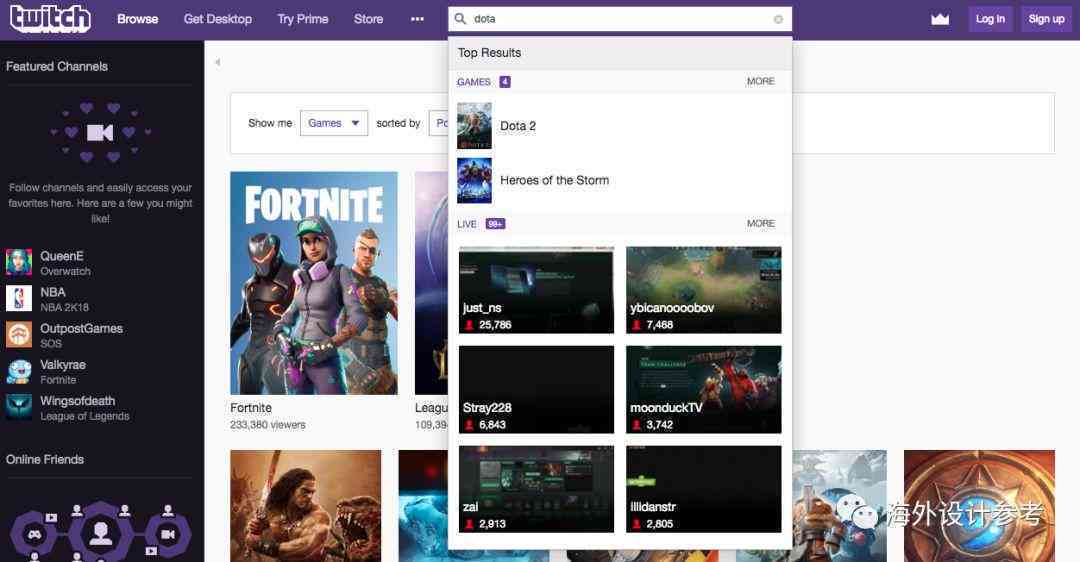Show MORE results in the Live section
The width and height of the screenshot is (1080, 562).
(760, 224)
